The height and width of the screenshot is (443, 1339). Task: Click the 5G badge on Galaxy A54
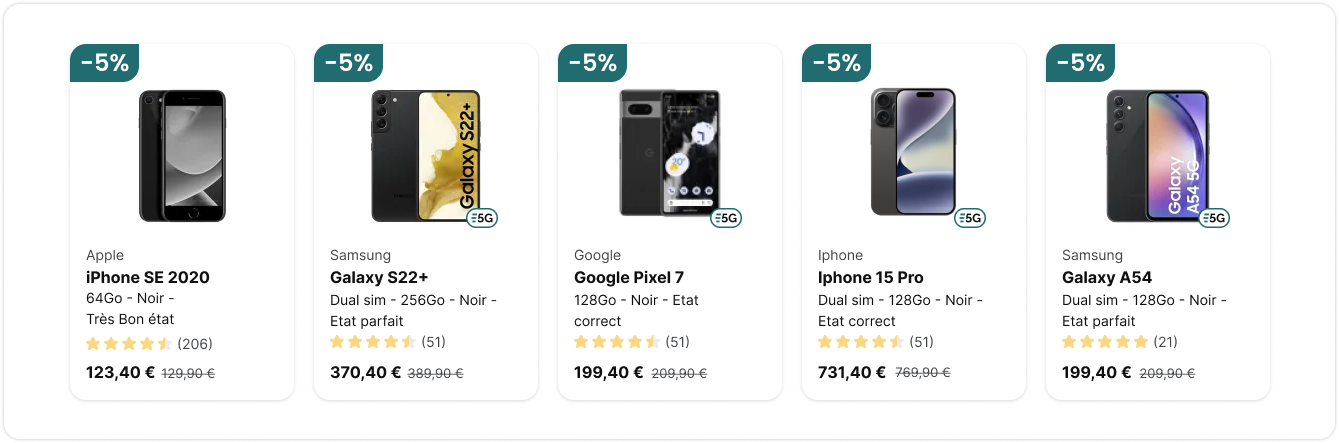click(1214, 218)
